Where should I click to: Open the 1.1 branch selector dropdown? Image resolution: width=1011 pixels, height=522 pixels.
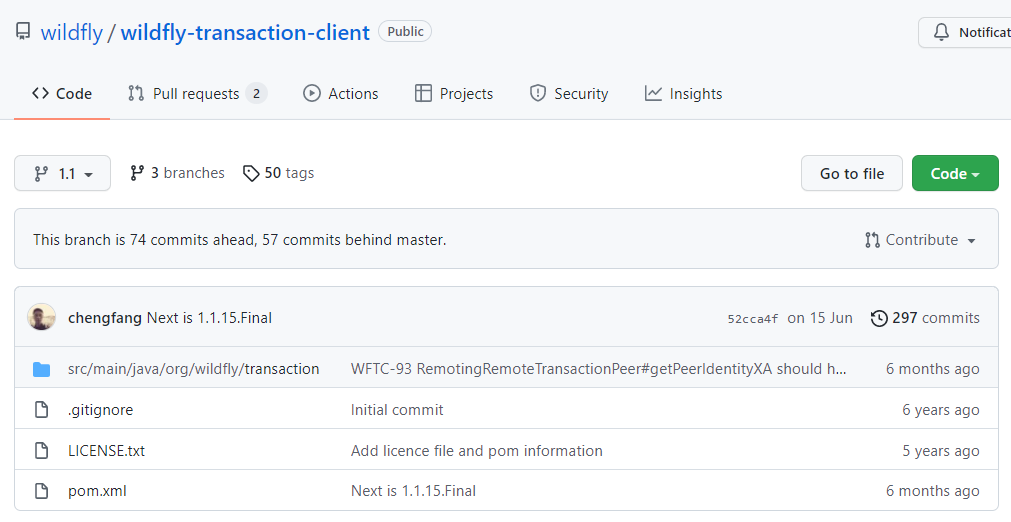pyautogui.click(x=63, y=173)
